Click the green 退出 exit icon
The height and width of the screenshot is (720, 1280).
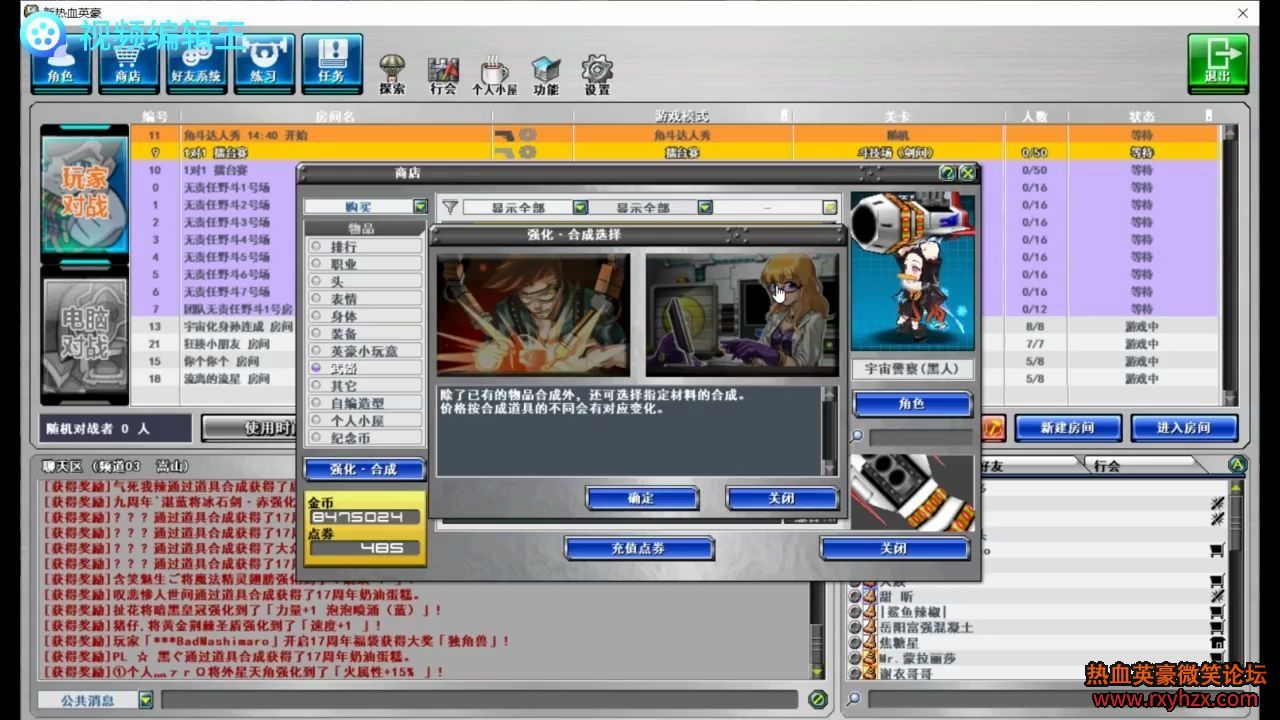click(1217, 63)
